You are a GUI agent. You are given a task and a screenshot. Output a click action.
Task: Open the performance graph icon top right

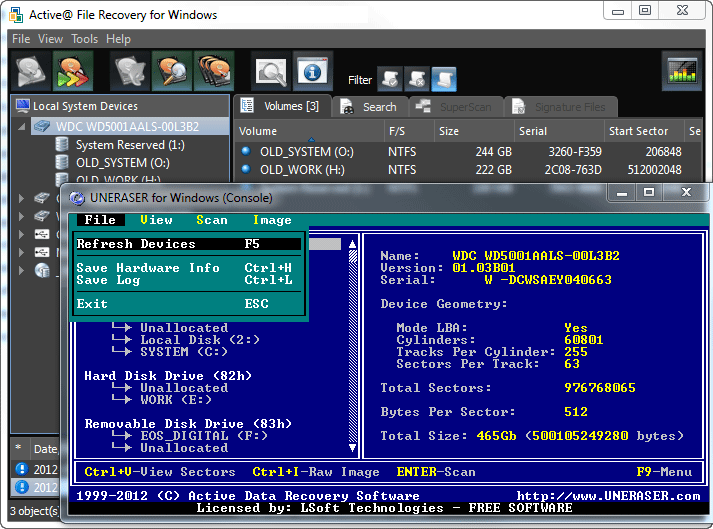coord(682,71)
